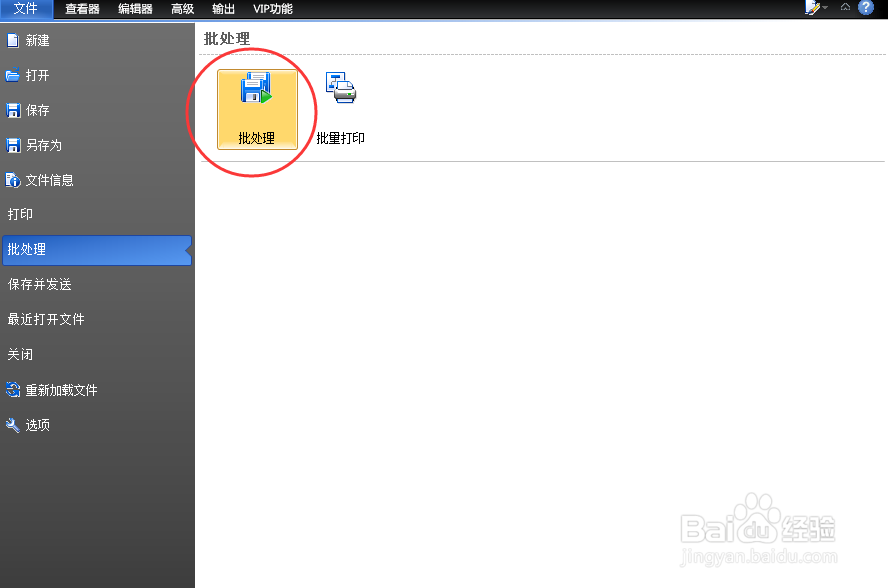Expand the dropdown arrow beside the pen icon
Screen dimensions: 888x588
tap(824, 8)
